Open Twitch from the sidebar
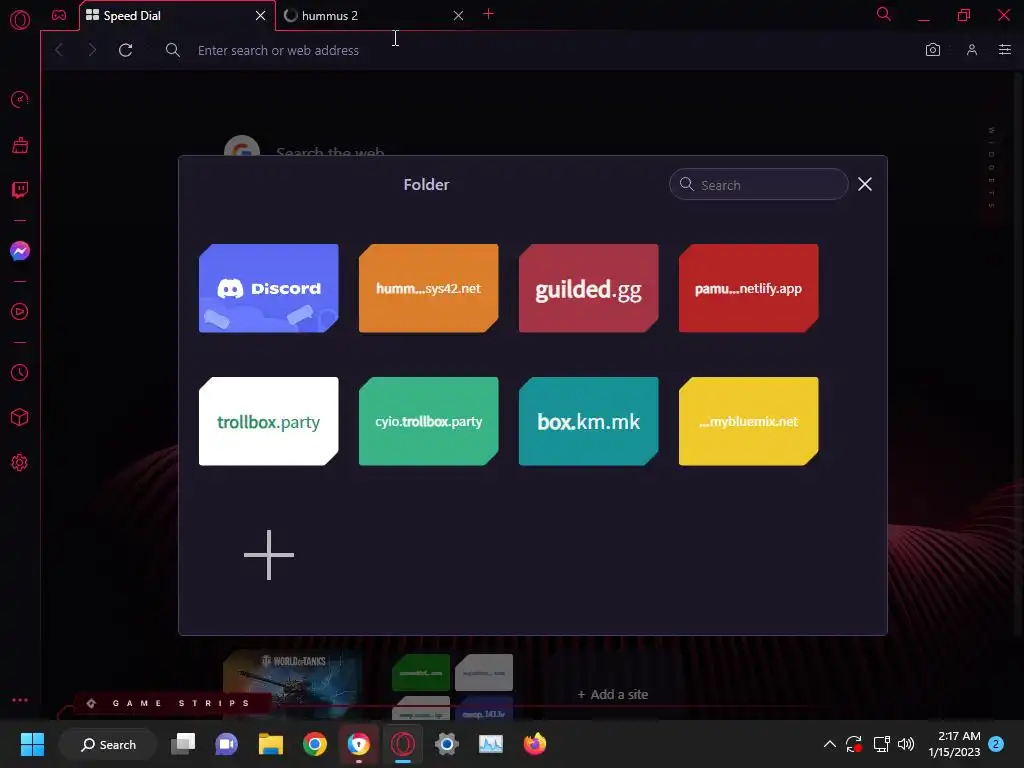The image size is (1024, 768). [x=20, y=190]
